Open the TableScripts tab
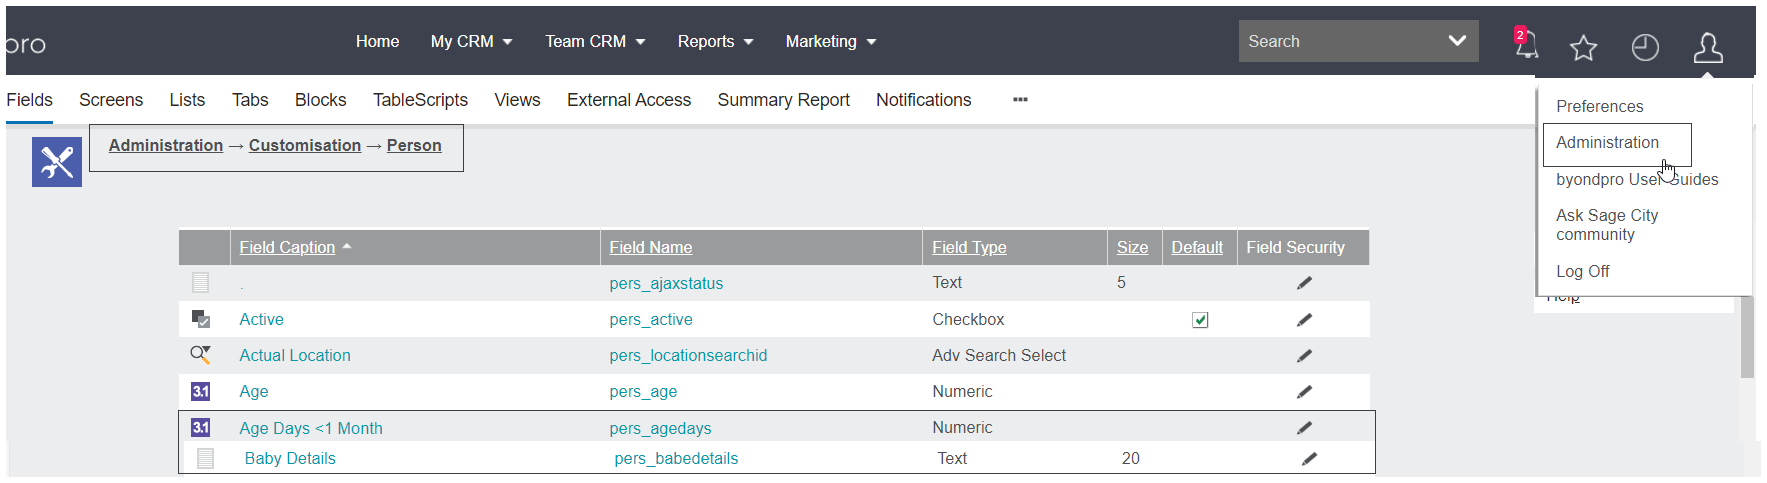This screenshot has width=1767, height=483. pos(420,100)
